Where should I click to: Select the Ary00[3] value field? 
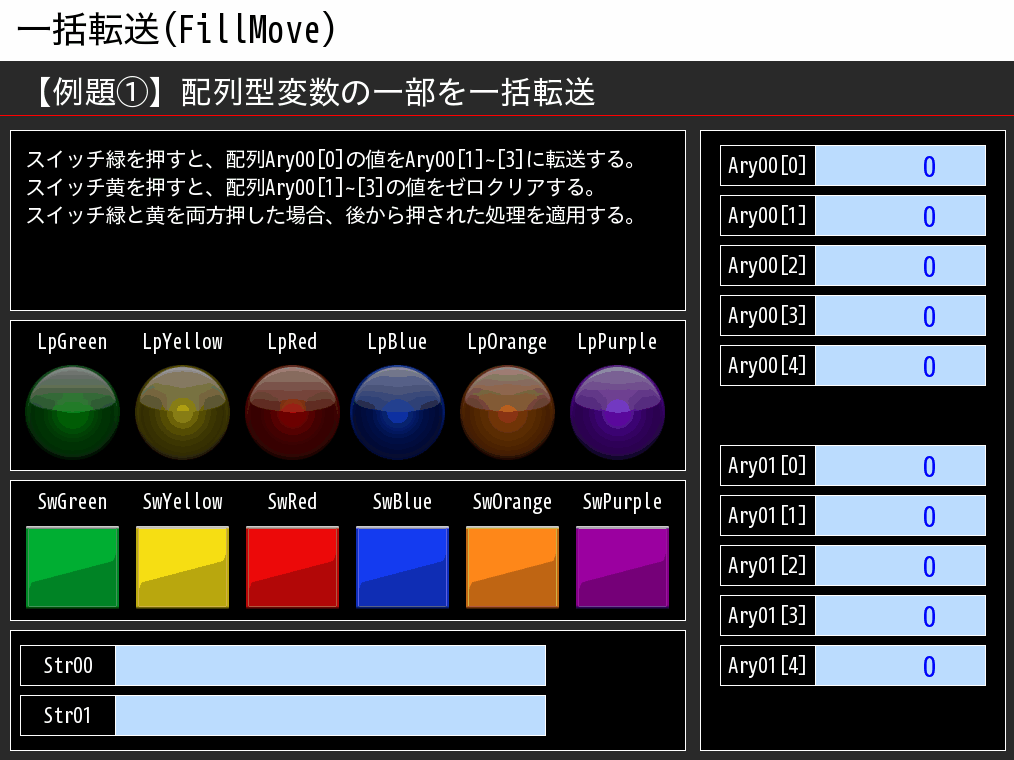(900, 316)
